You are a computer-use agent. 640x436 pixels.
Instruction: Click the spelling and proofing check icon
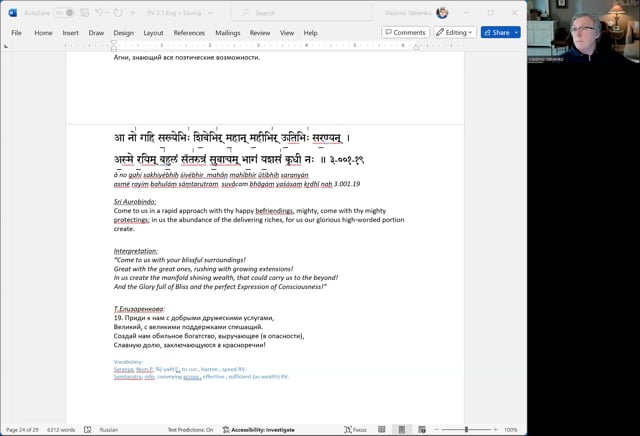87,429
